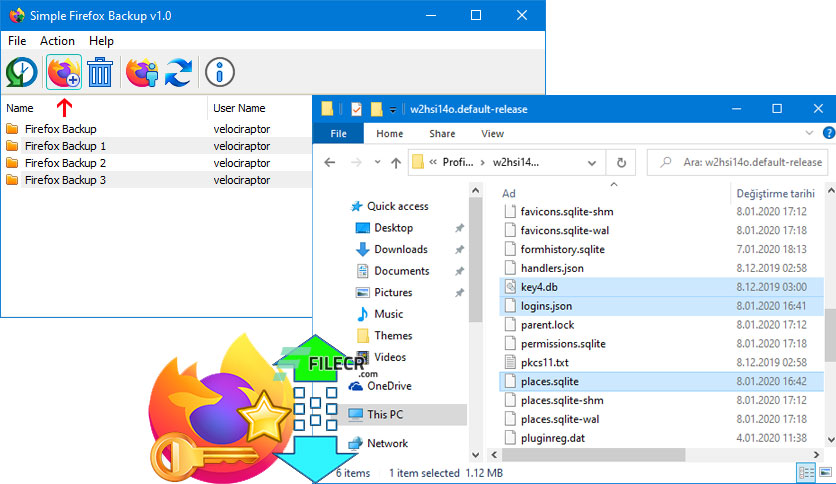The image size is (836, 484).
Task: Click the search box Ara: w2hsi14o.default-release
Action: point(738,163)
